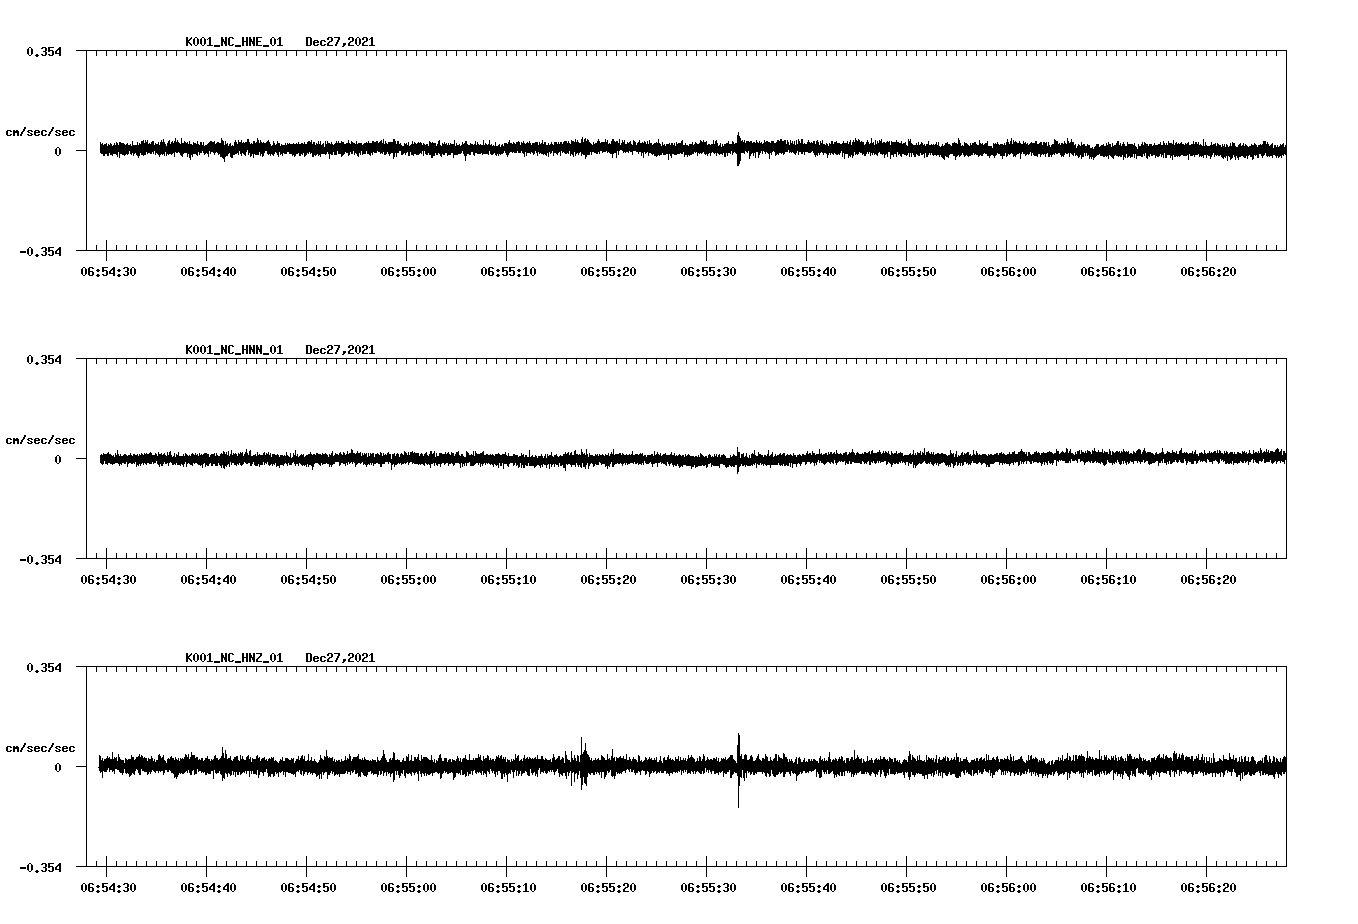Click the 06:56:20 time label under HNZ plot
1358x924 pixels.
[x=1208, y=888]
